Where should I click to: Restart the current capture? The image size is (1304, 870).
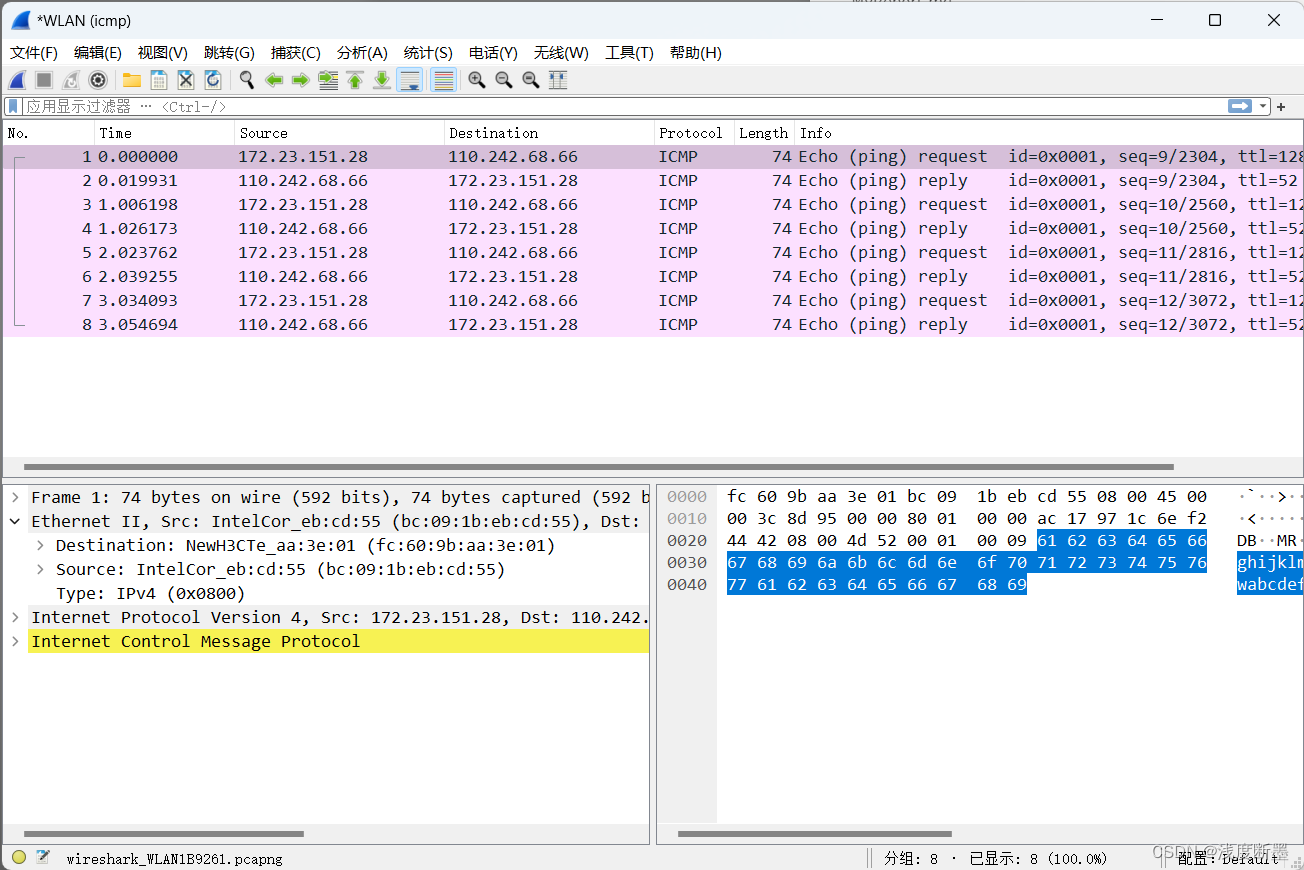pyautogui.click(x=71, y=80)
